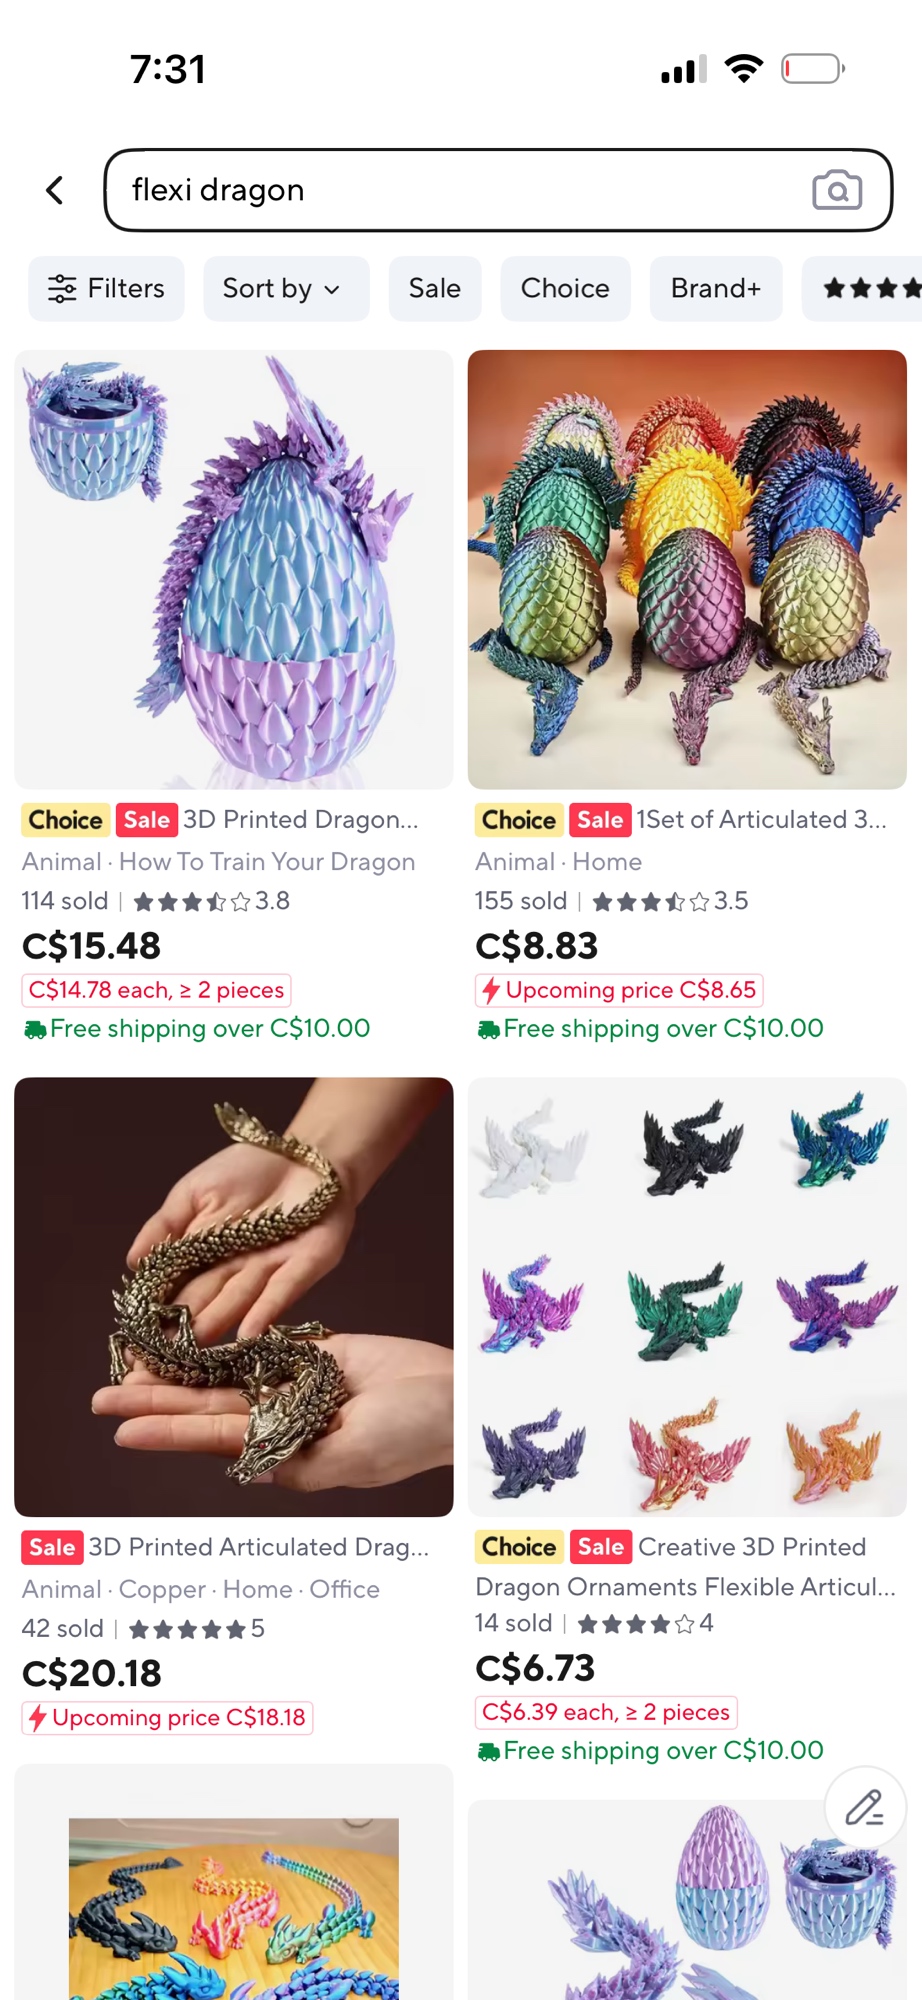Image resolution: width=922 pixels, height=2000 pixels.
Task: Tap Upcoming price C$18.18 tag
Action: (x=167, y=1717)
